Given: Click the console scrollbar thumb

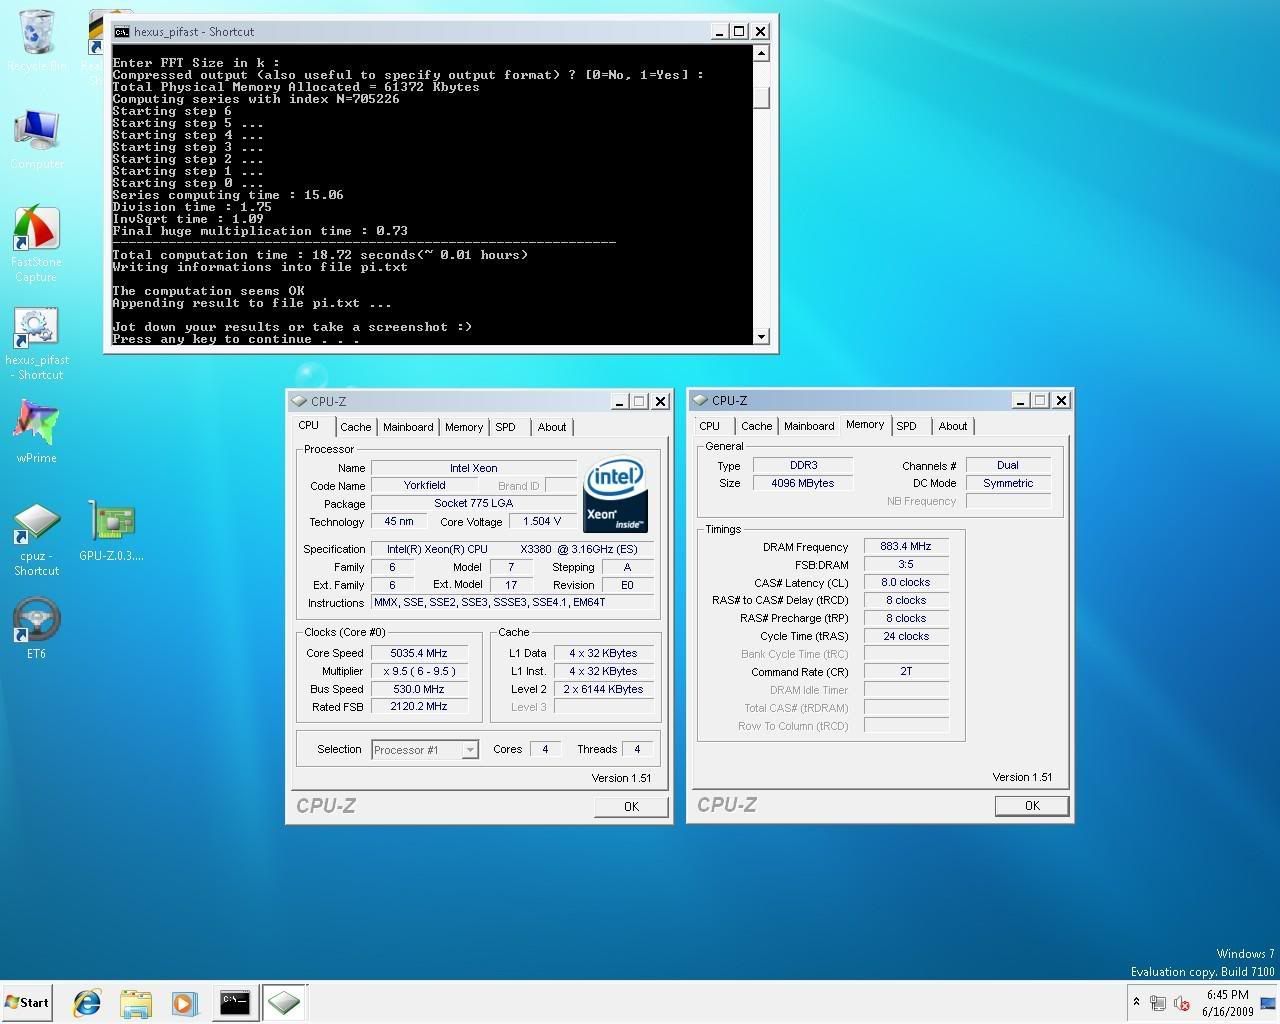Looking at the screenshot, I should pos(761,97).
